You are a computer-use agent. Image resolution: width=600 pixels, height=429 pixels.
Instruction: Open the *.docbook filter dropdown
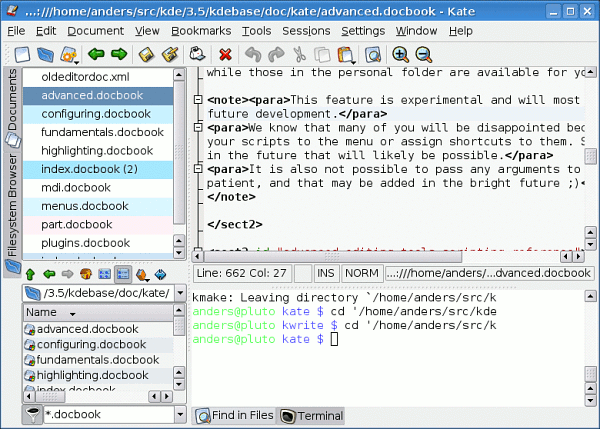tap(179, 414)
